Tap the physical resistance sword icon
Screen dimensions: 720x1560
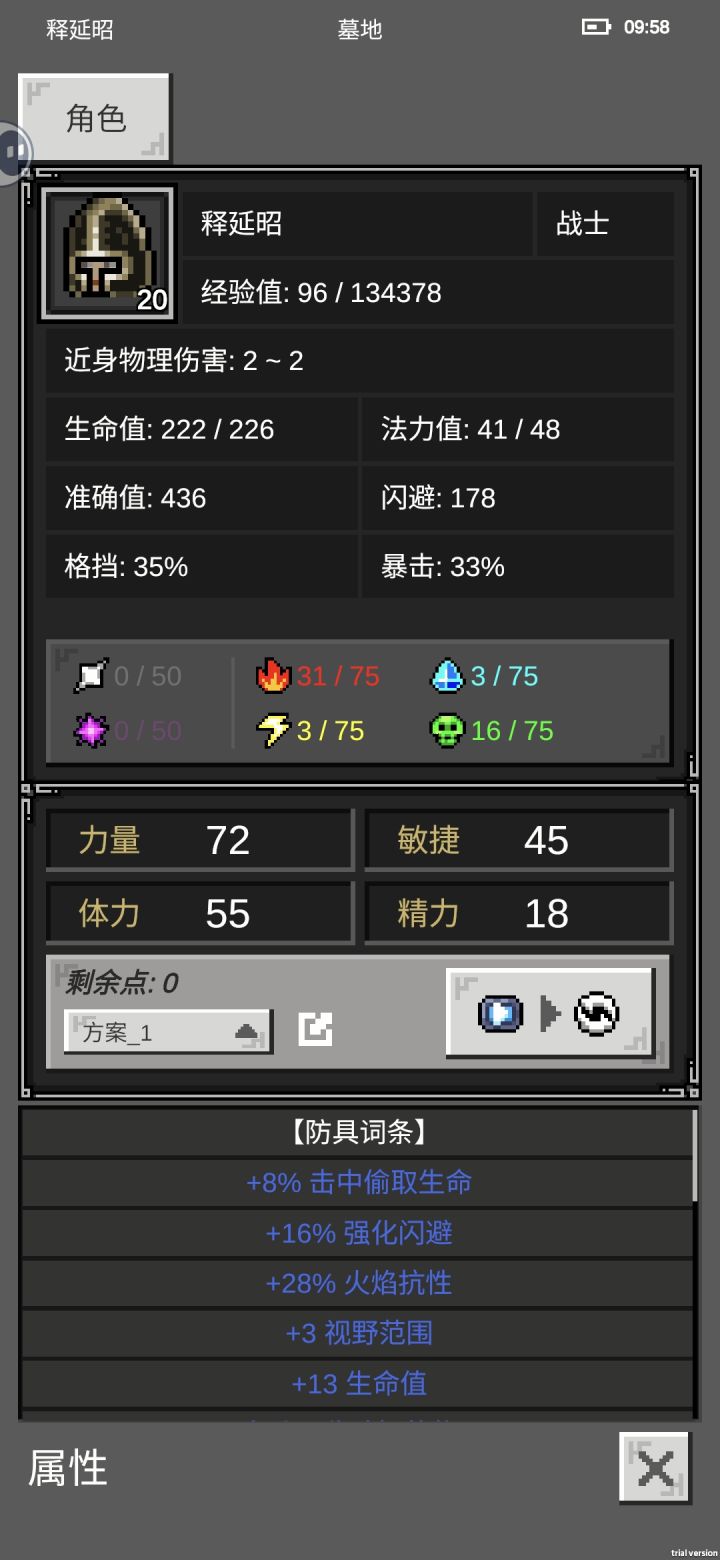[91, 676]
